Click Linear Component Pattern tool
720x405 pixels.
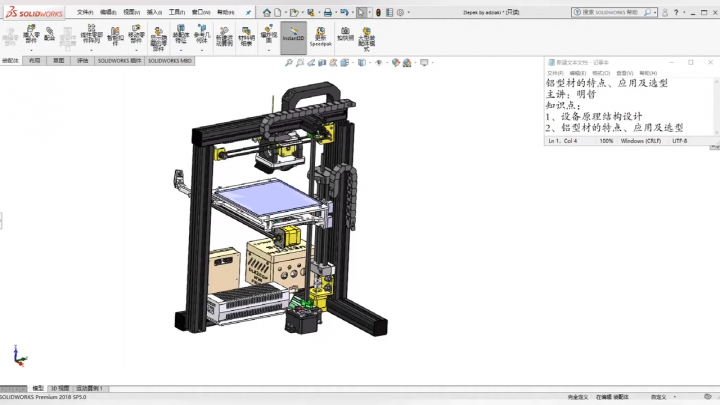pos(91,35)
